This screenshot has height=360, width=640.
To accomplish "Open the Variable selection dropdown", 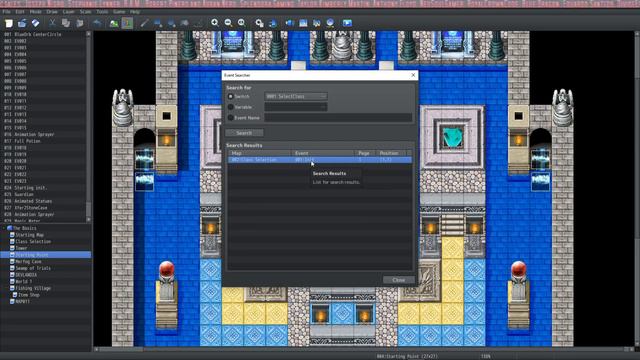I will pyautogui.click(x=296, y=107).
